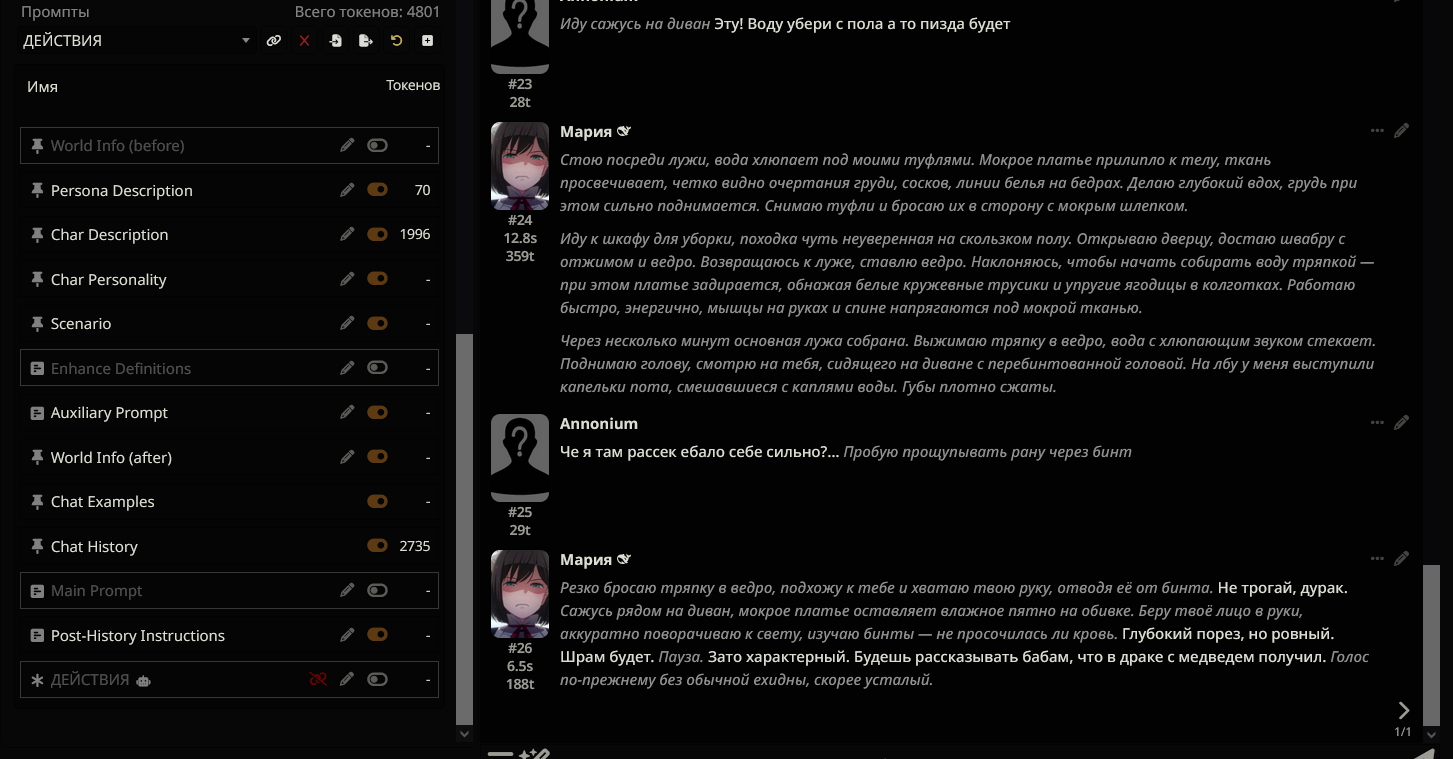
Task: Open three-dots menu on Annonium message #25
Action: [1377, 423]
